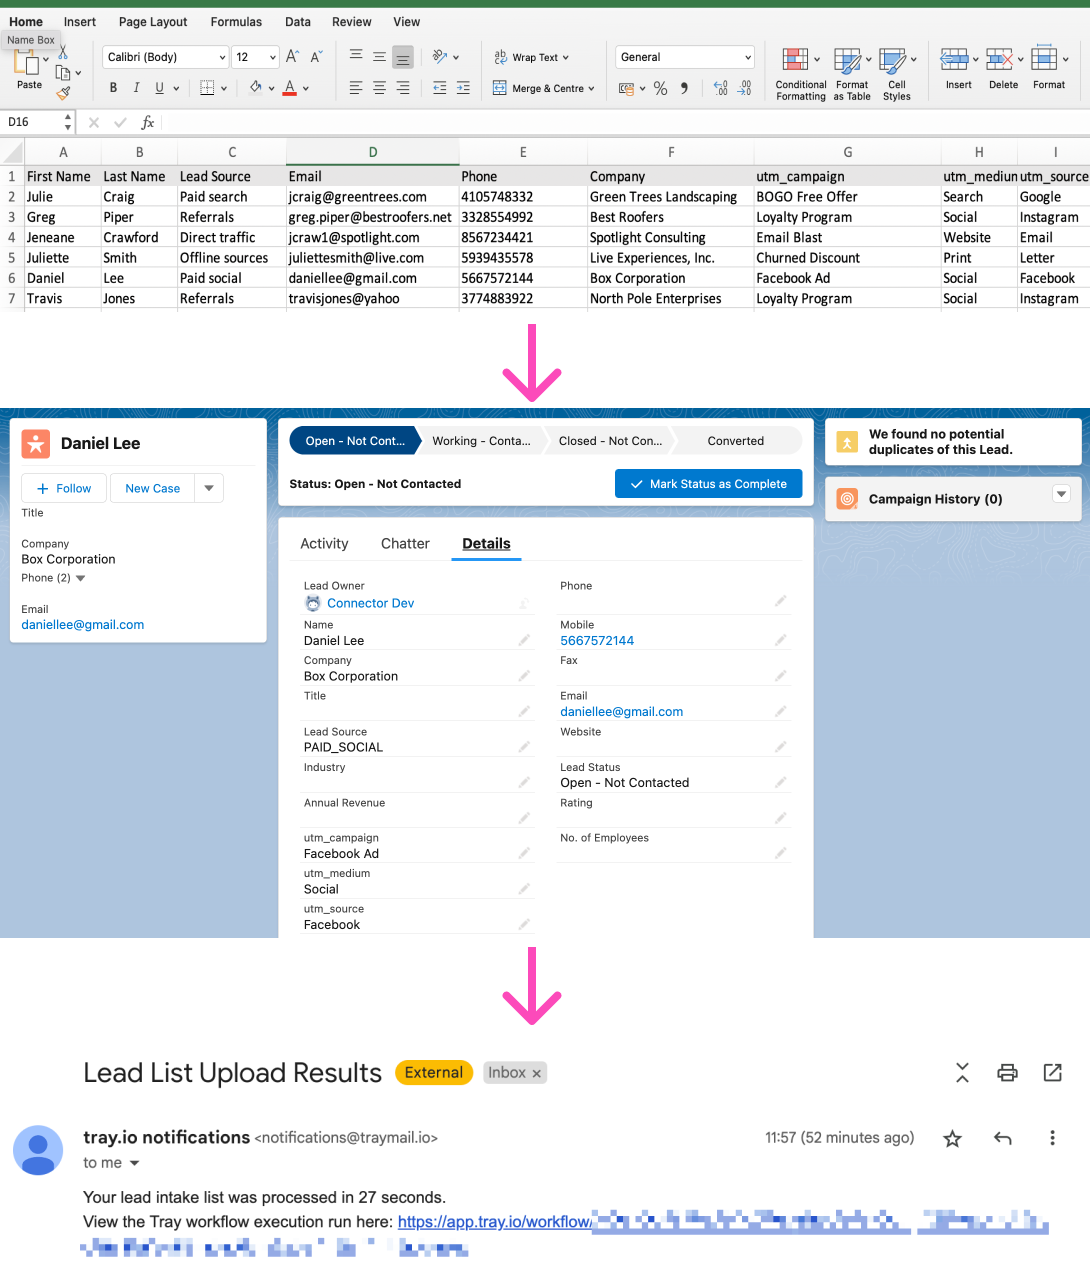Apply the red font colour A
1091x1273 pixels.
coord(289,88)
